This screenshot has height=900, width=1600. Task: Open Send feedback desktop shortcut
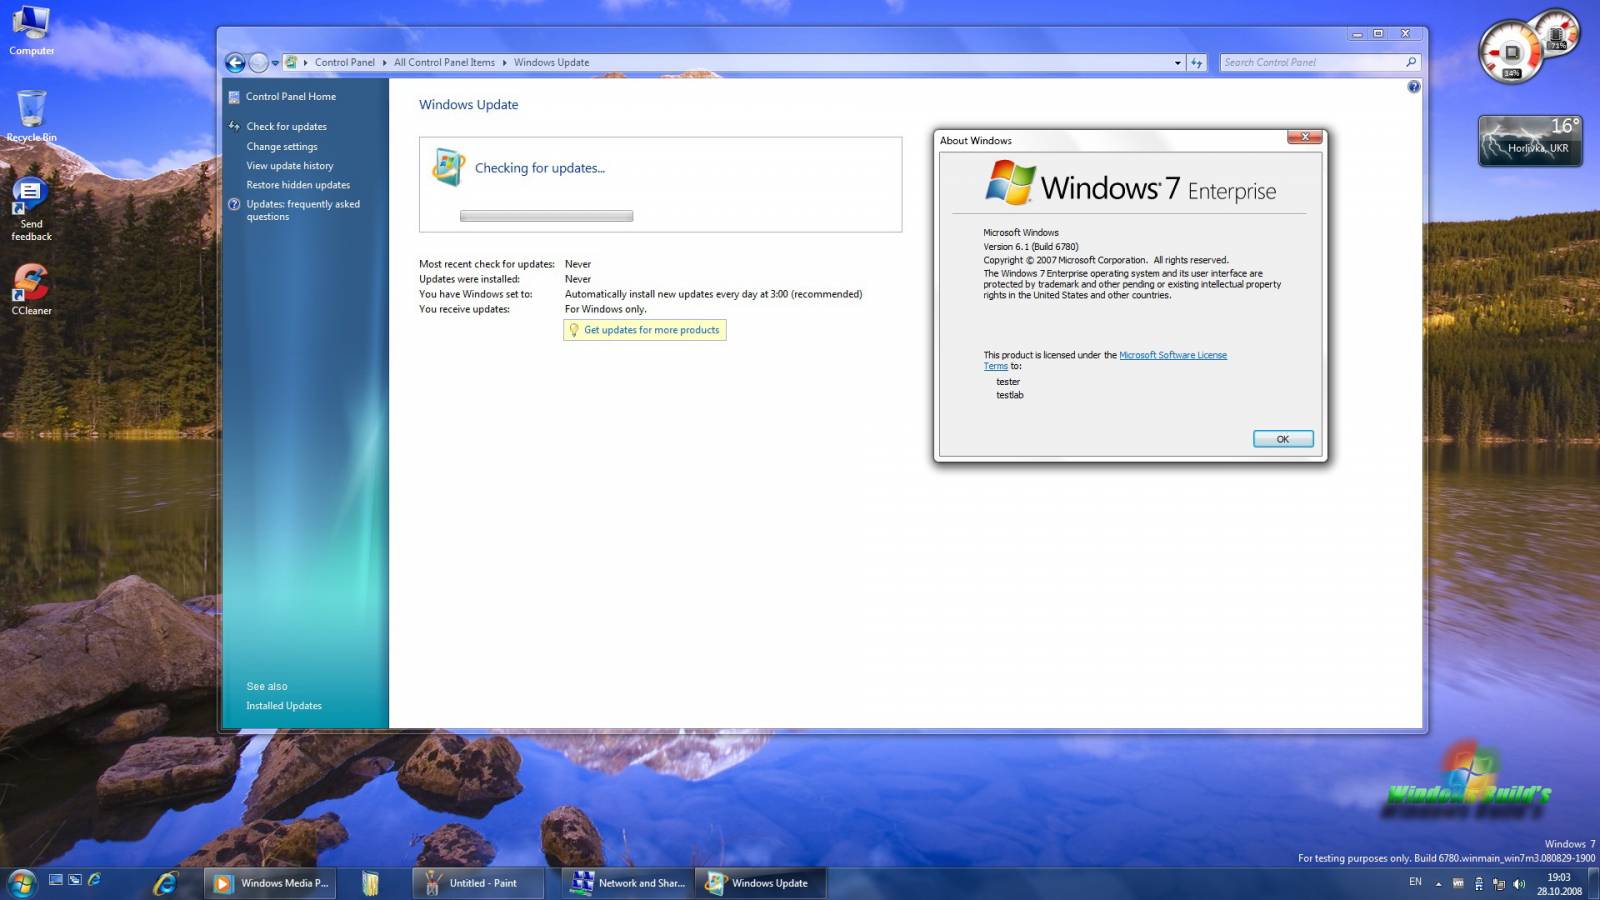31,210
